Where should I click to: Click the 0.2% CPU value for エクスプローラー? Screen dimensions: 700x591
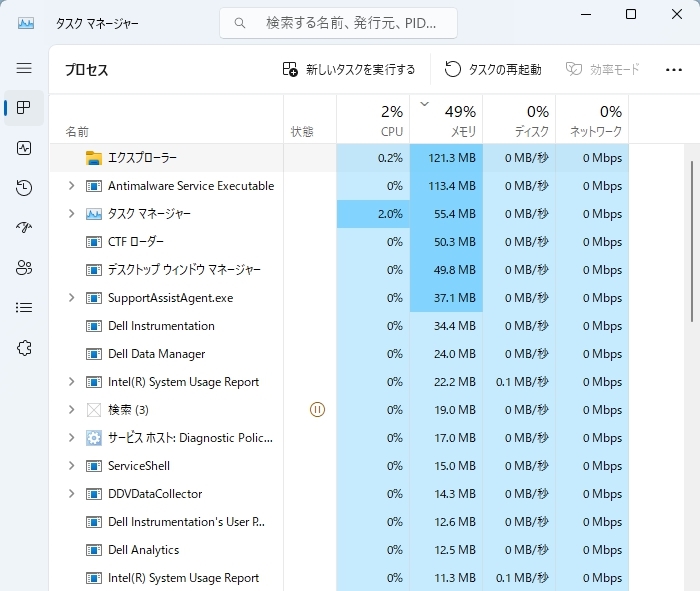[x=390, y=158]
